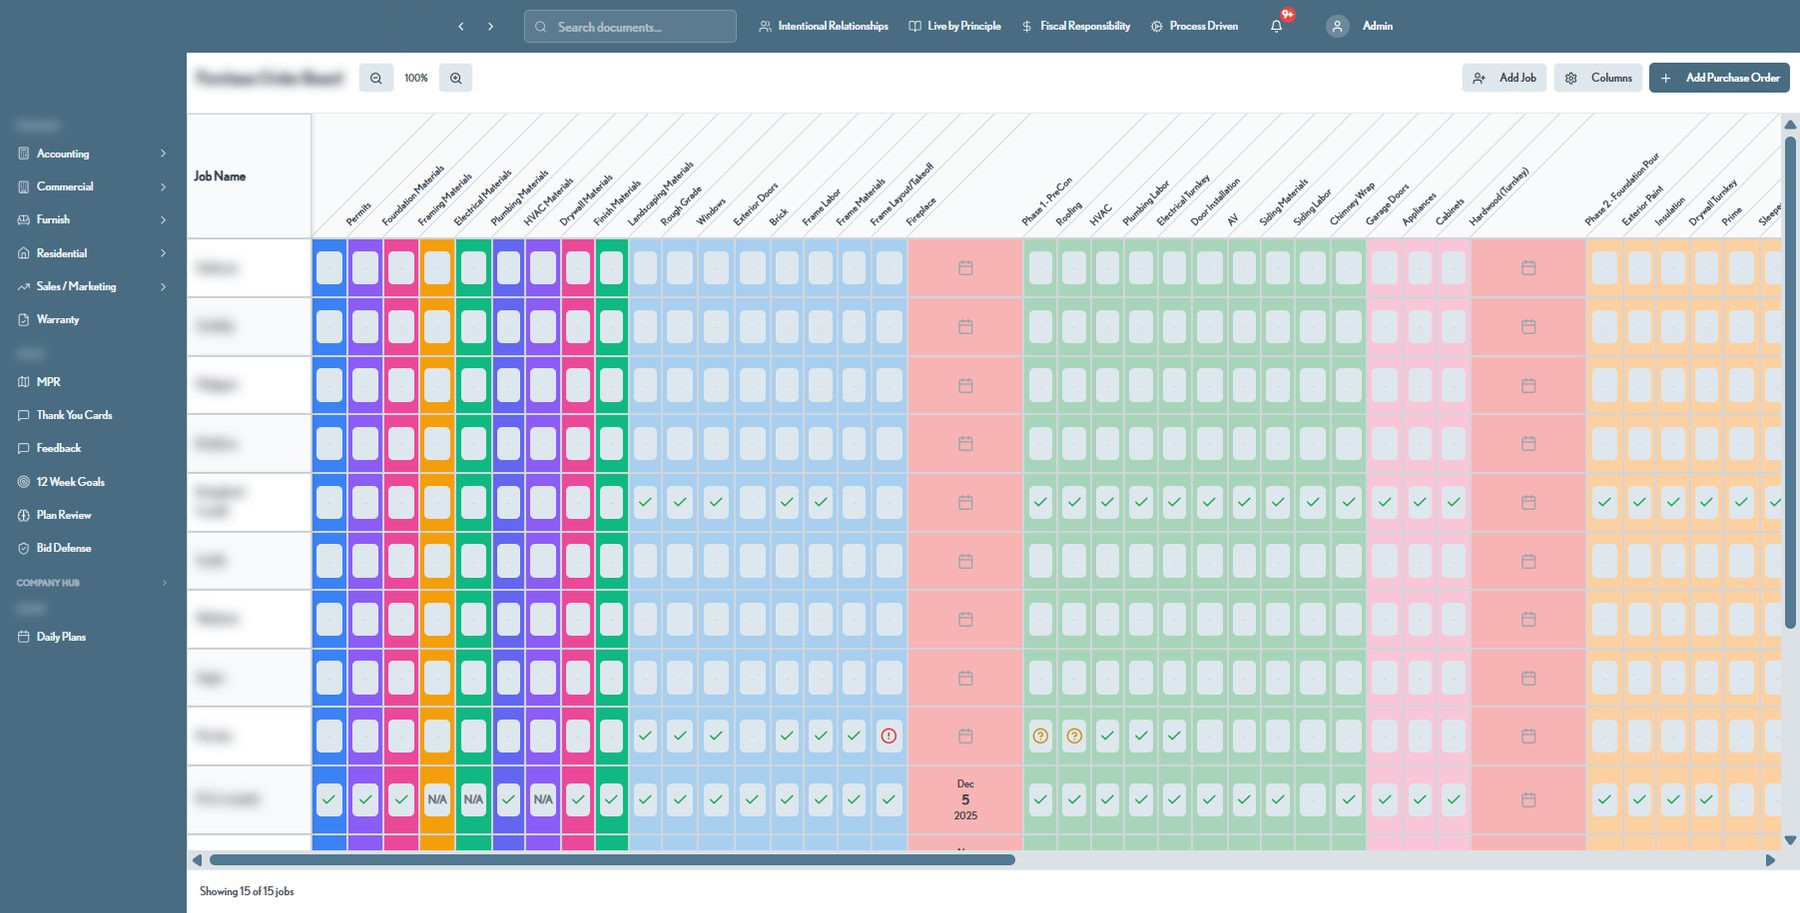Image resolution: width=1800 pixels, height=913 pixels.
Task: Uncheck Fireplace checkbox in Dec 5 2025 row
Action: point(889,800)
